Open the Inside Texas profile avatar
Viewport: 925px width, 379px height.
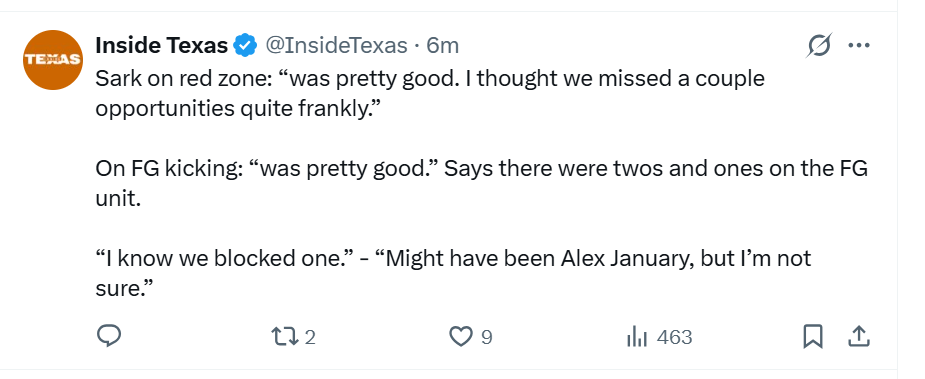pyautogui.click(x=53, y=60)
